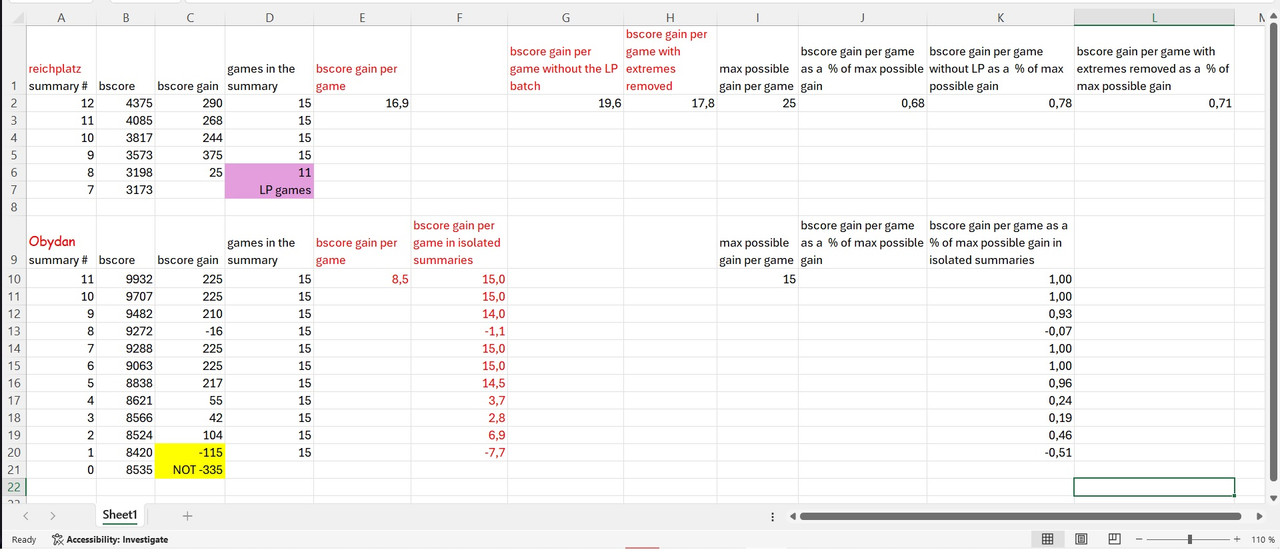Viewport: 1280px width, 552px height.
Task: Zoom out with the minus button
Action: [1138, 539]
